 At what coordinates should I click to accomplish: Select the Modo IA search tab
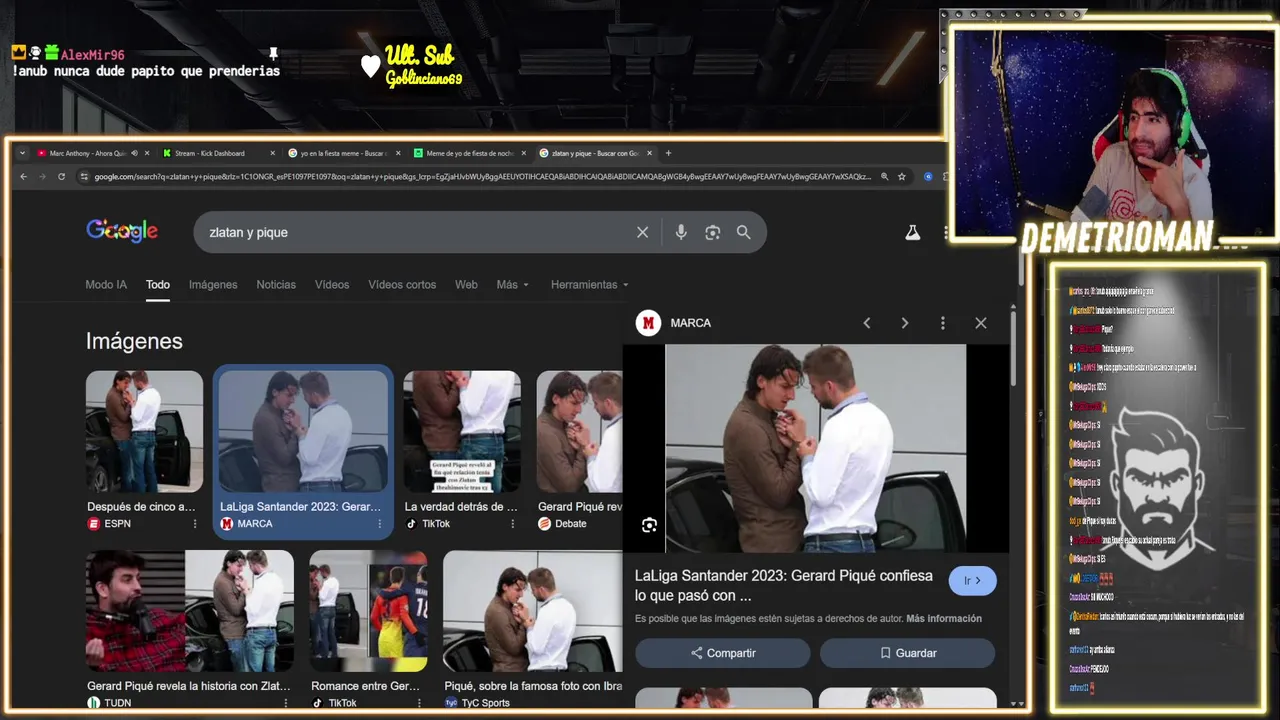tap(106, 285)
